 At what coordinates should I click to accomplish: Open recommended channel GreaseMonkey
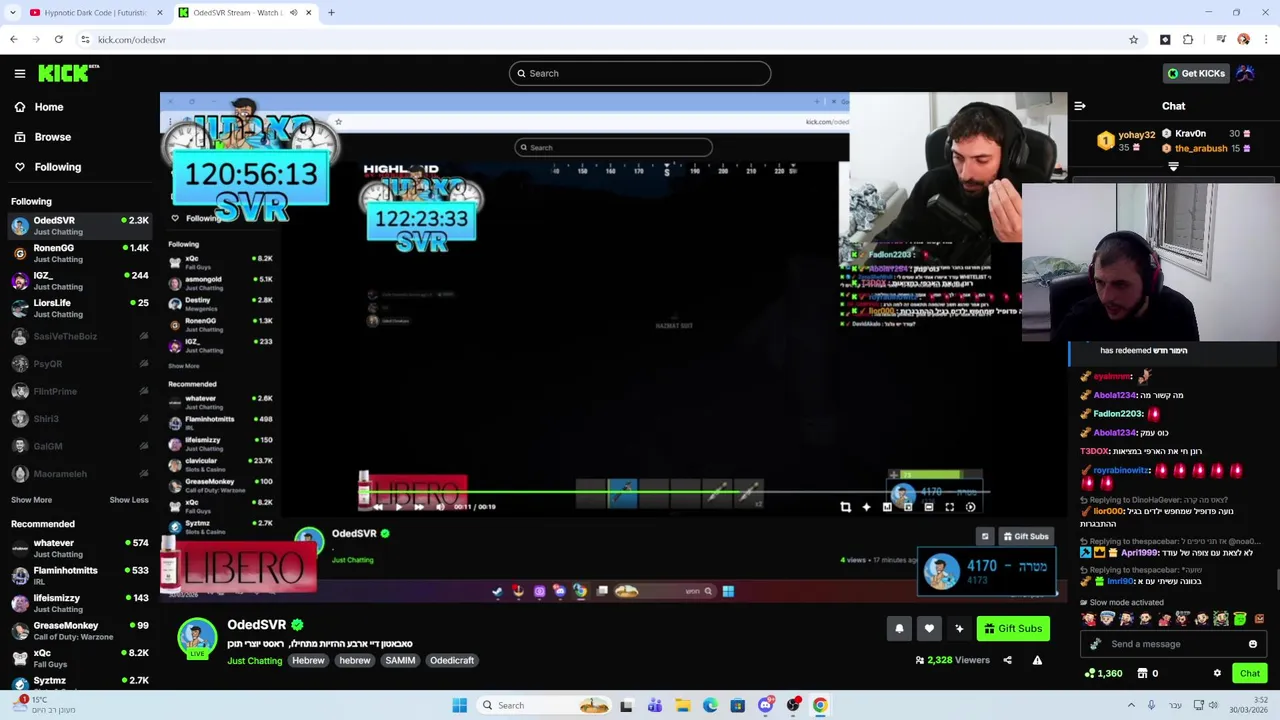[x=80, y=631]
